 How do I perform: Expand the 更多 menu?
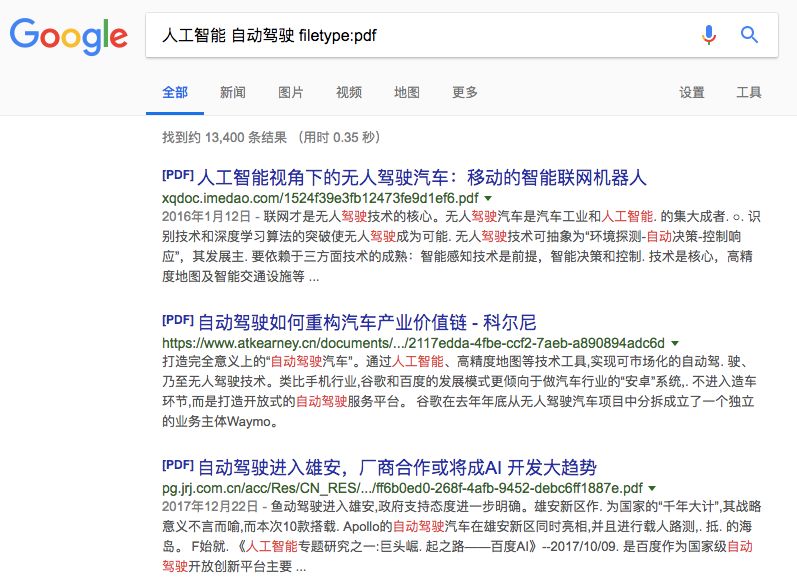465,92
